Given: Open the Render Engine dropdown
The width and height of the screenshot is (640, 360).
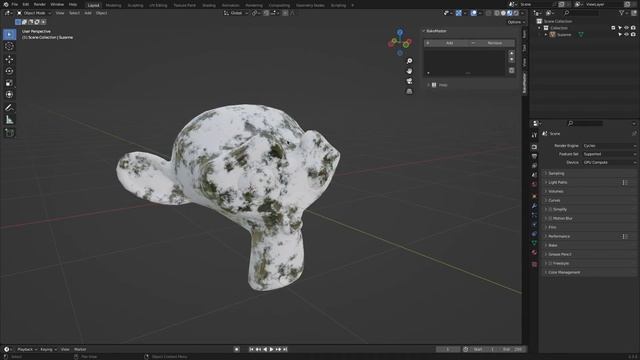Looking at the screenshot, I should coord(609,146).
